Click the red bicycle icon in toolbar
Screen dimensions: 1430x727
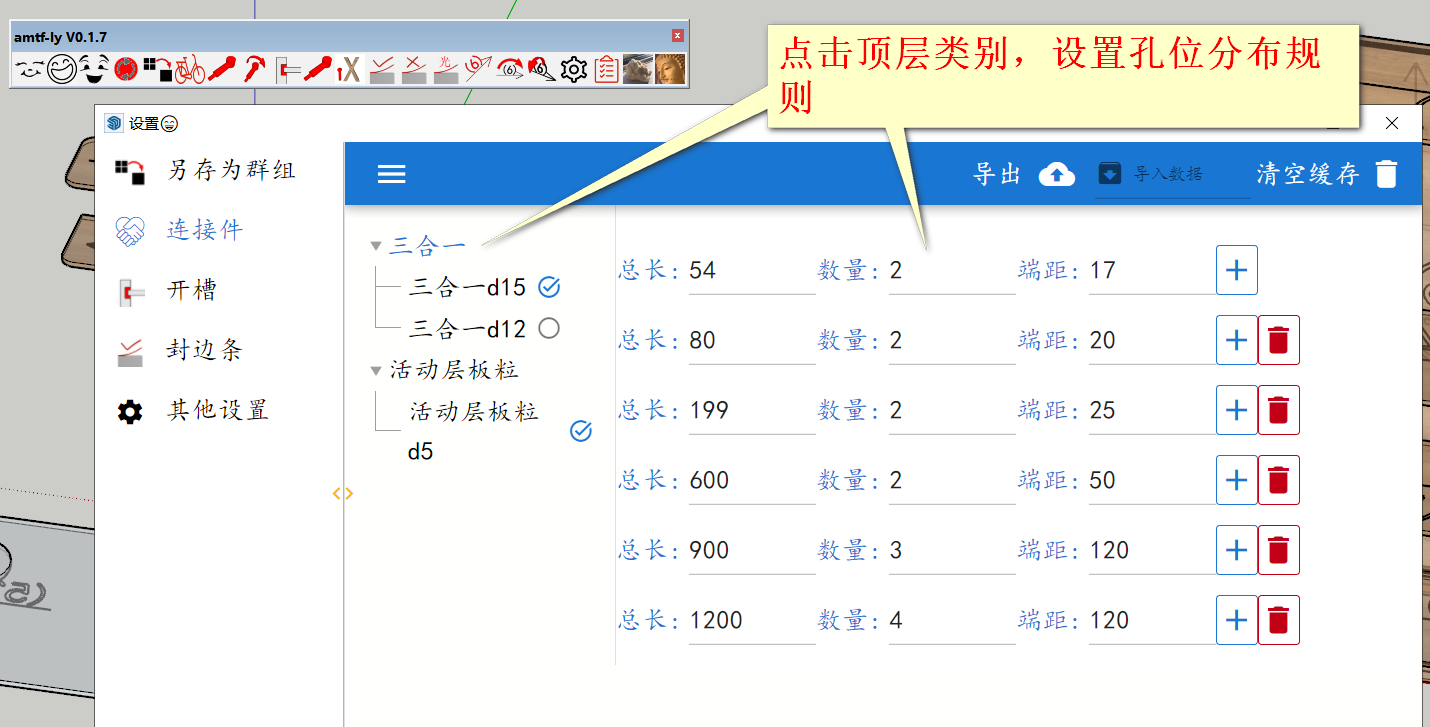tap(190, 70)
